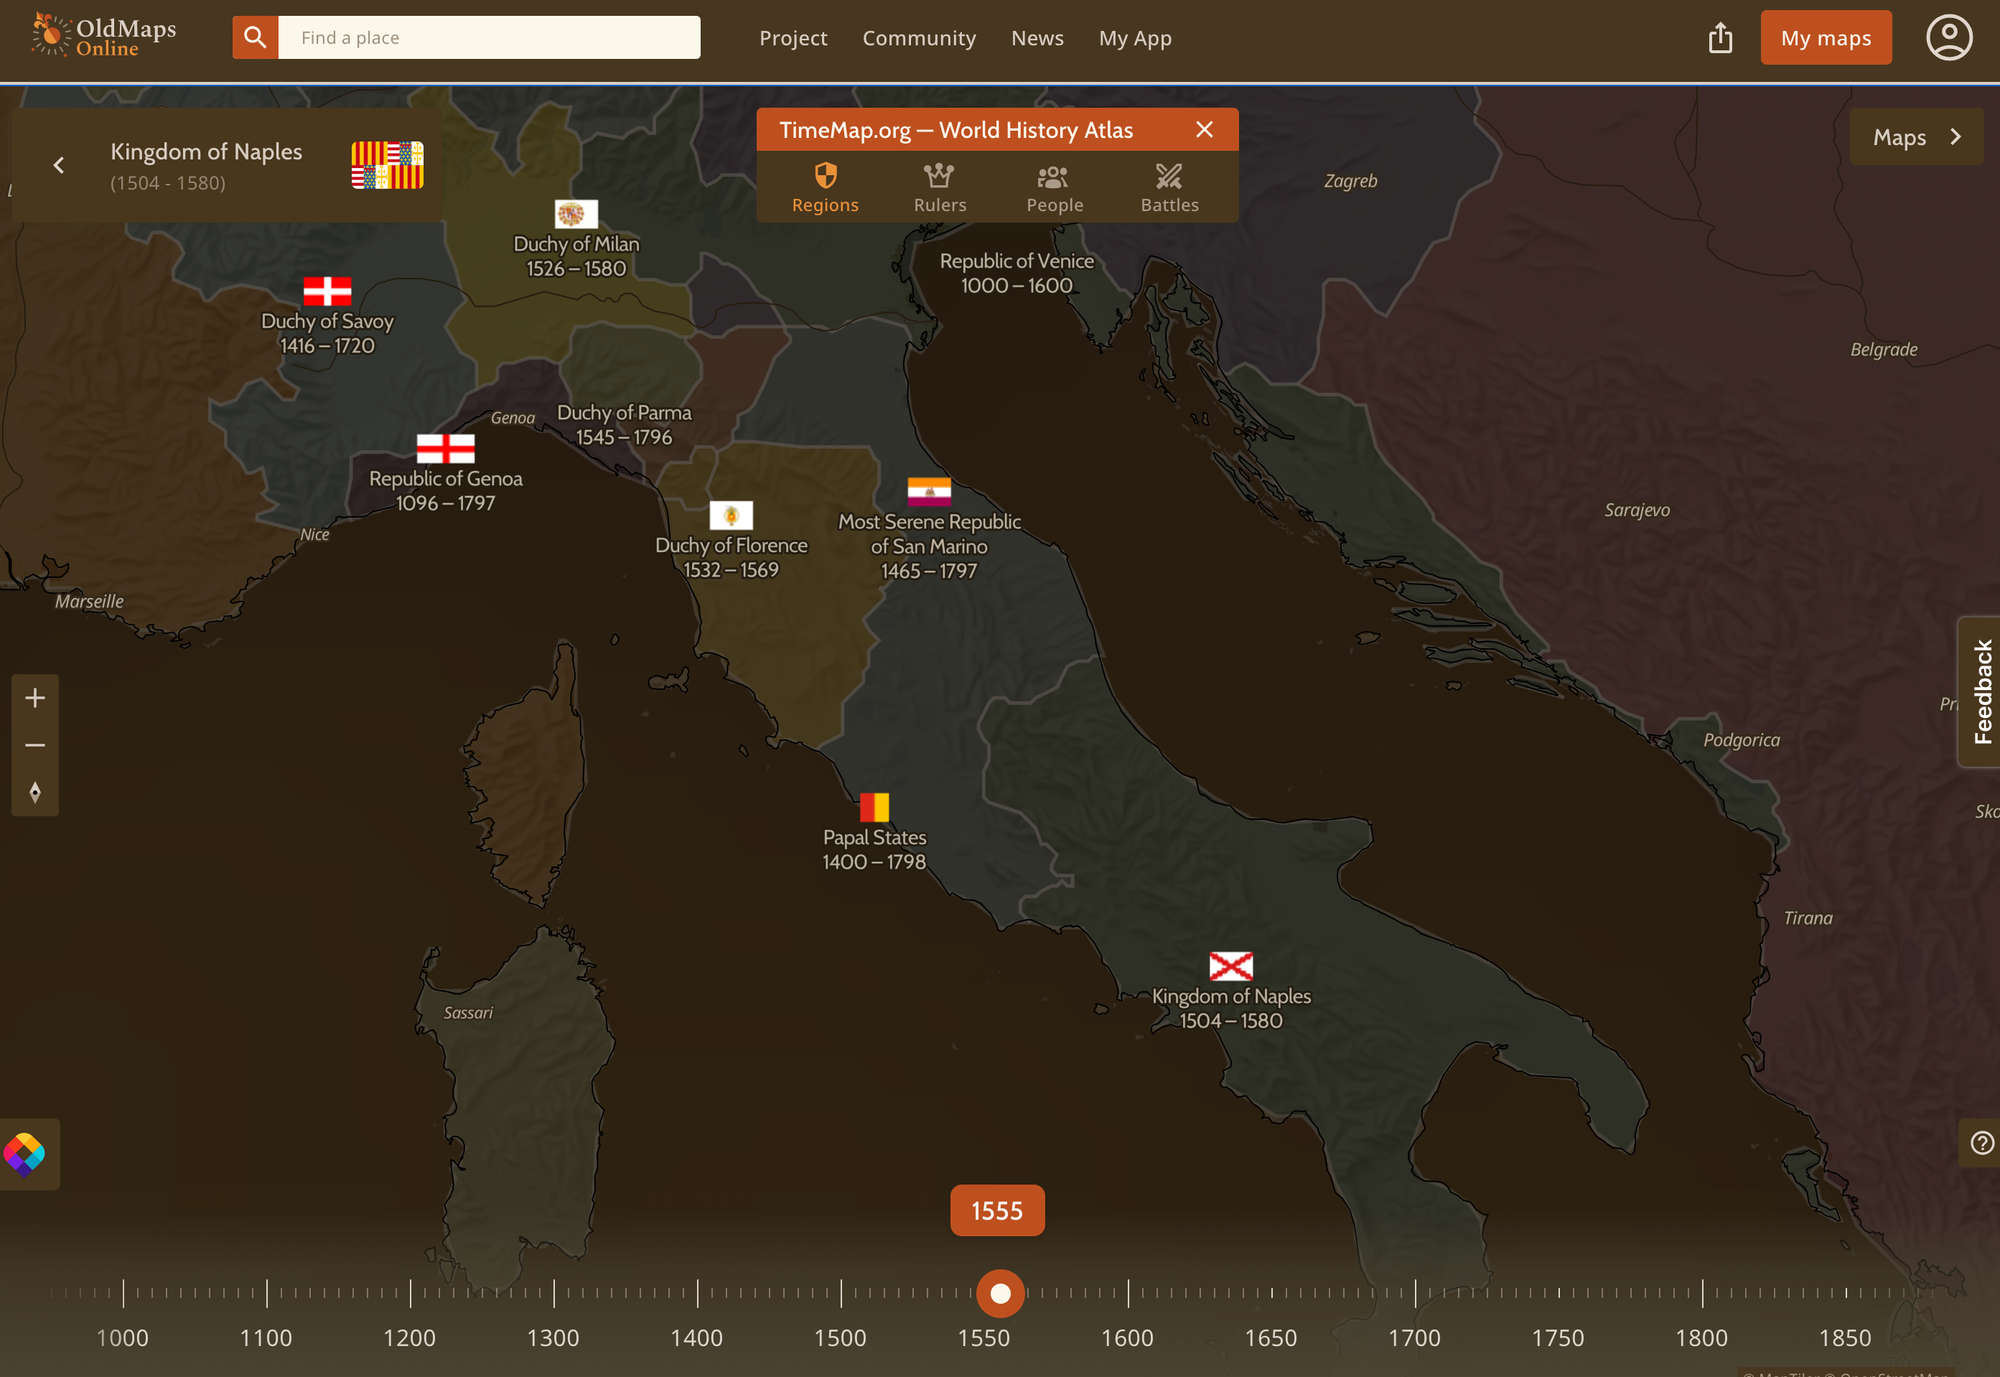Open My maps button
2000x1377 pixels.
pyautogui.click(x=1826, y=38)
